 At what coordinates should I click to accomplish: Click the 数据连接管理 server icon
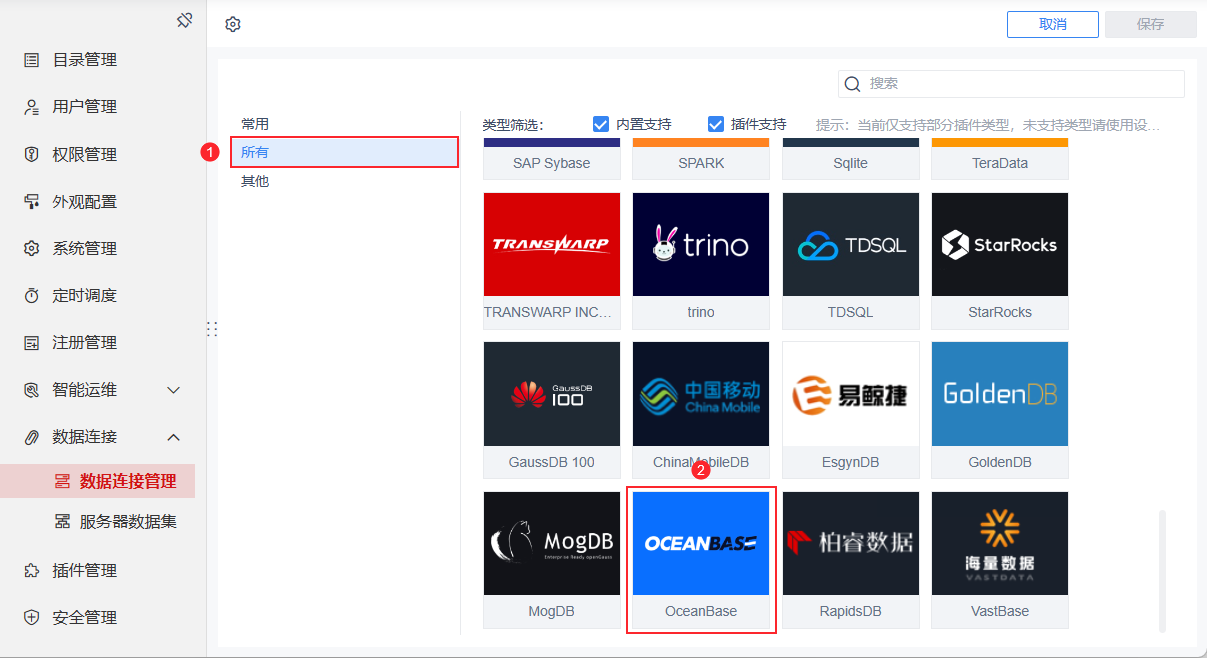tap(62, 481)
